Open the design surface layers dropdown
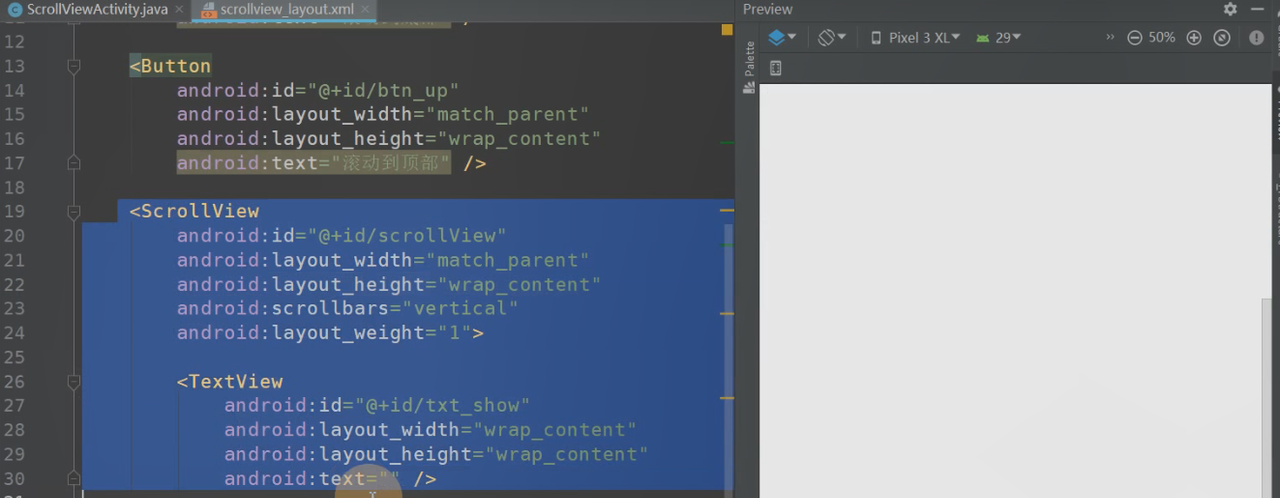The width and height of the screenshot is (1280, 498). click(x=782, y=37)
